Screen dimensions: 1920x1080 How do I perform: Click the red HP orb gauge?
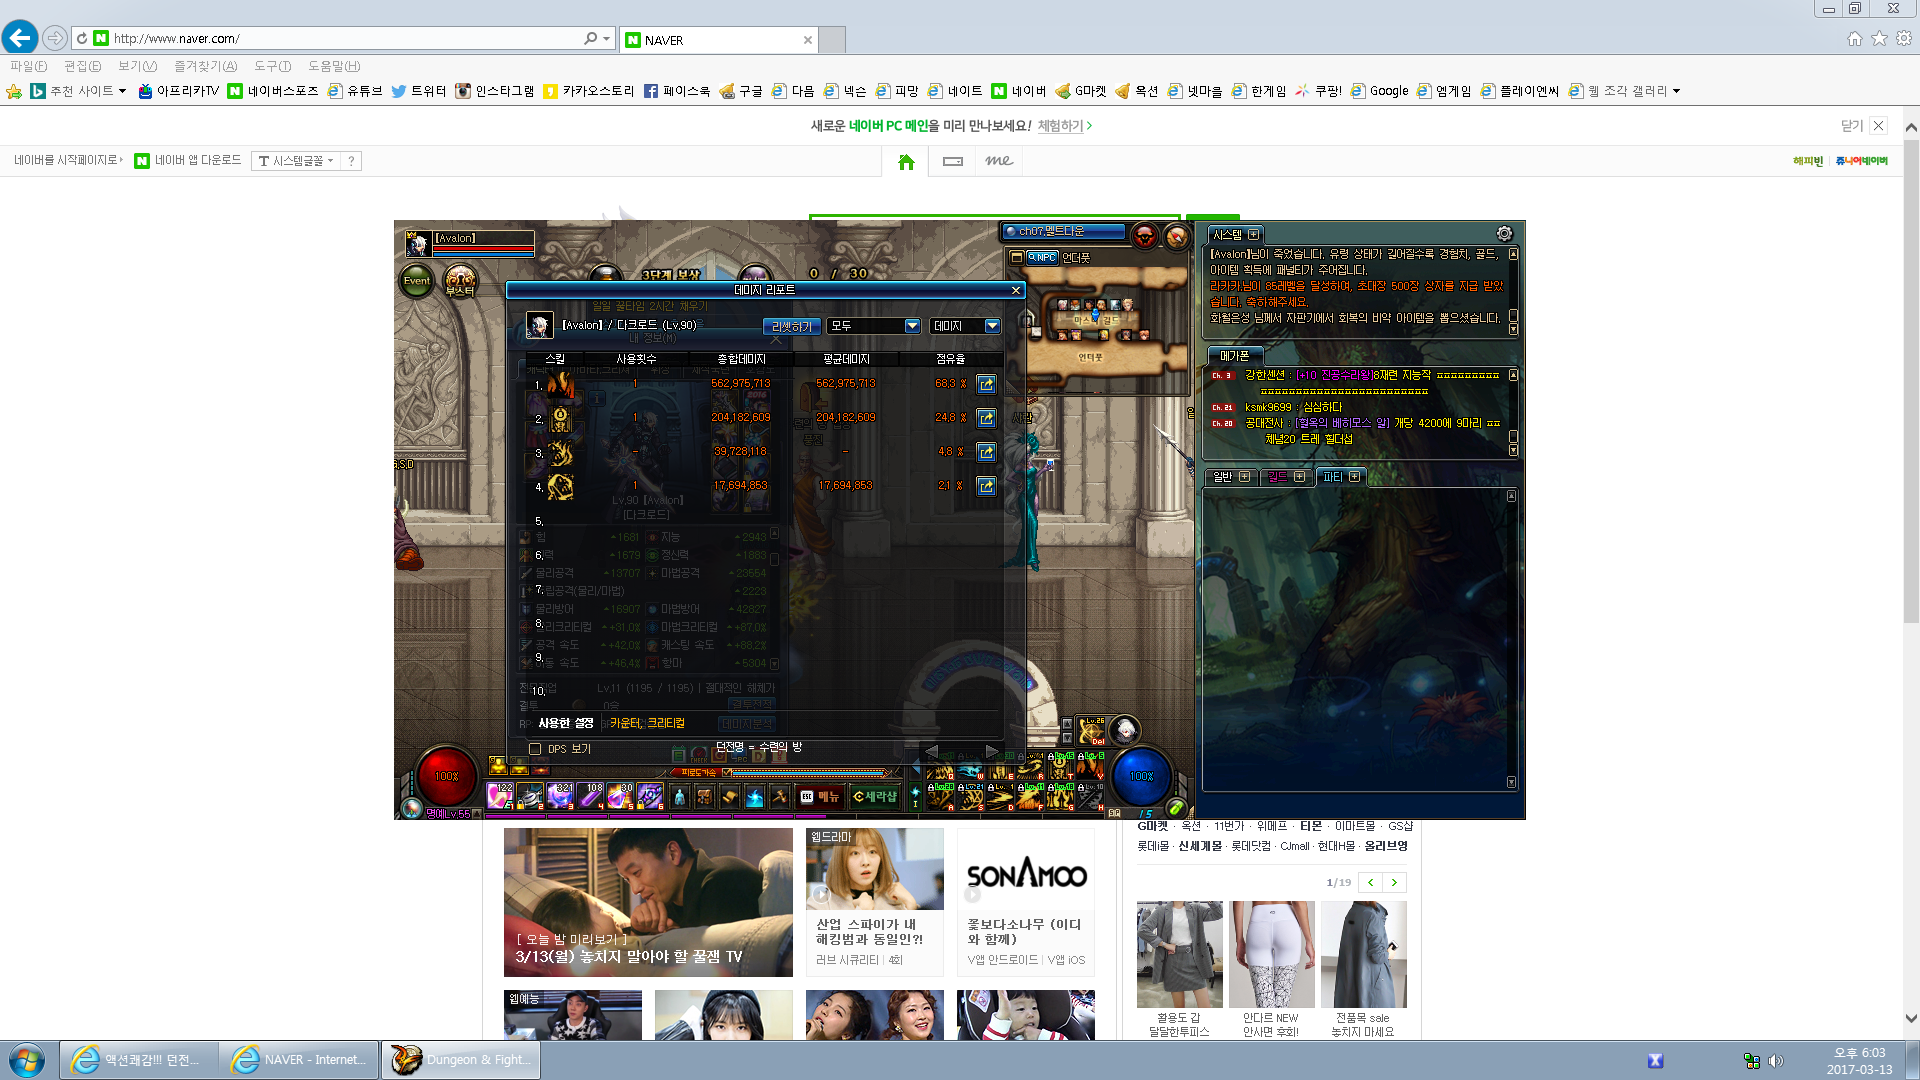pyautogui.click(x=446, y=776)
